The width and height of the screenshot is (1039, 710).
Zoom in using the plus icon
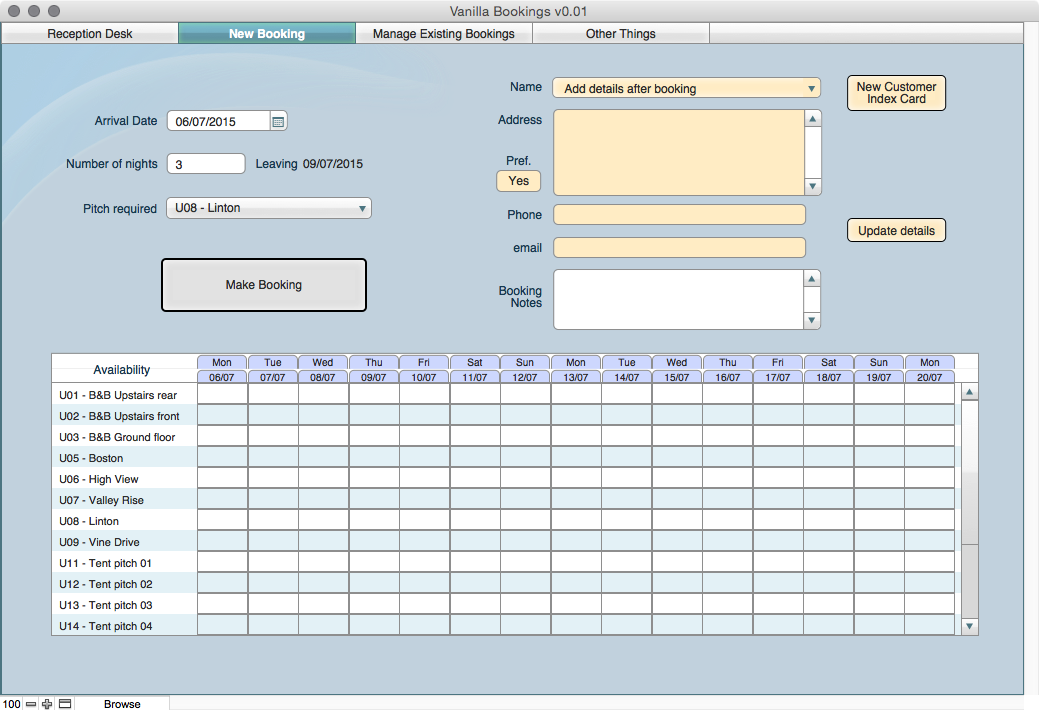pyautogui.click(x=47, y=704)
